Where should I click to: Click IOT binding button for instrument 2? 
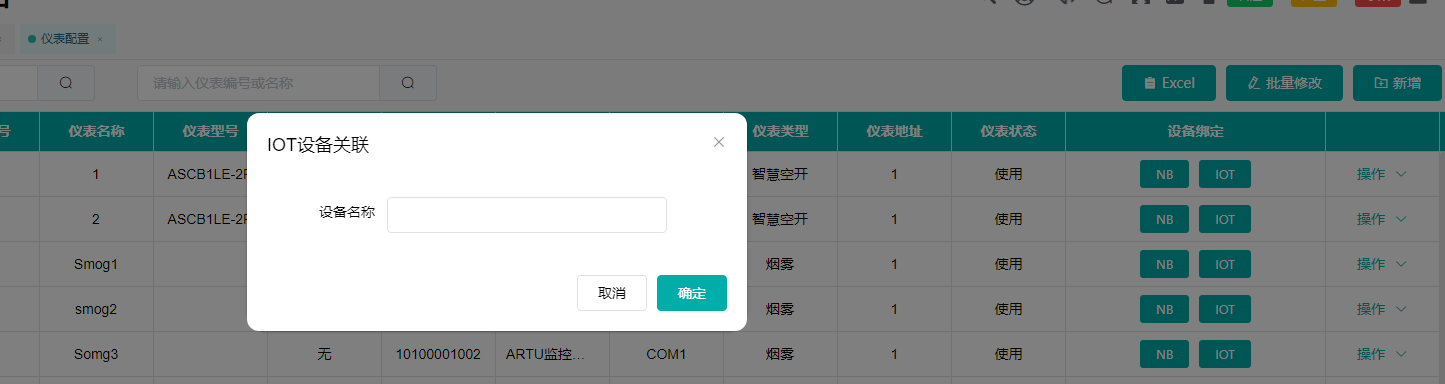click(1225, 219)
